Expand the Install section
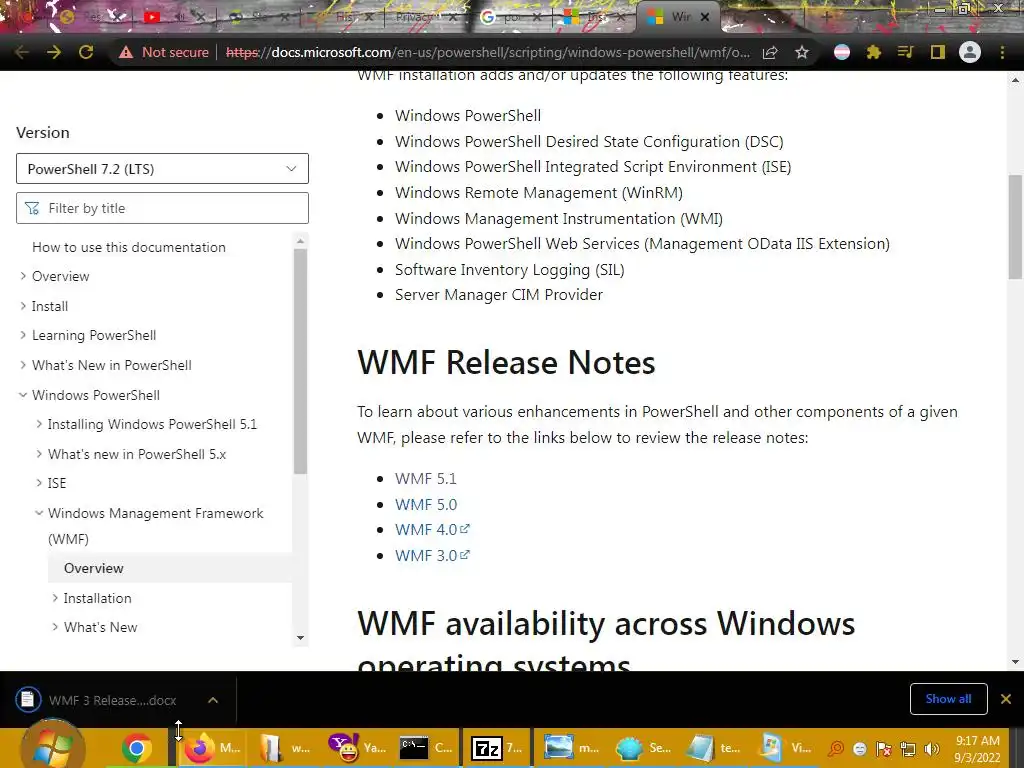The image size is (1024, 768). coord(23,306)
